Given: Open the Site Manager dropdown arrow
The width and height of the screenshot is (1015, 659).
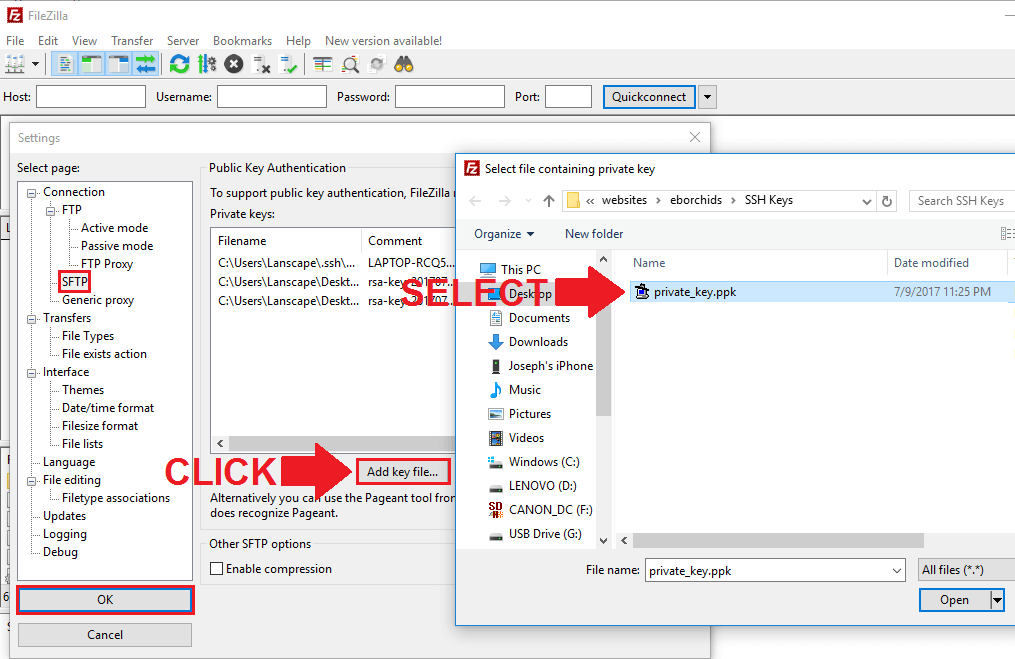Looking at the screenshot, I should tap(35, 64).
